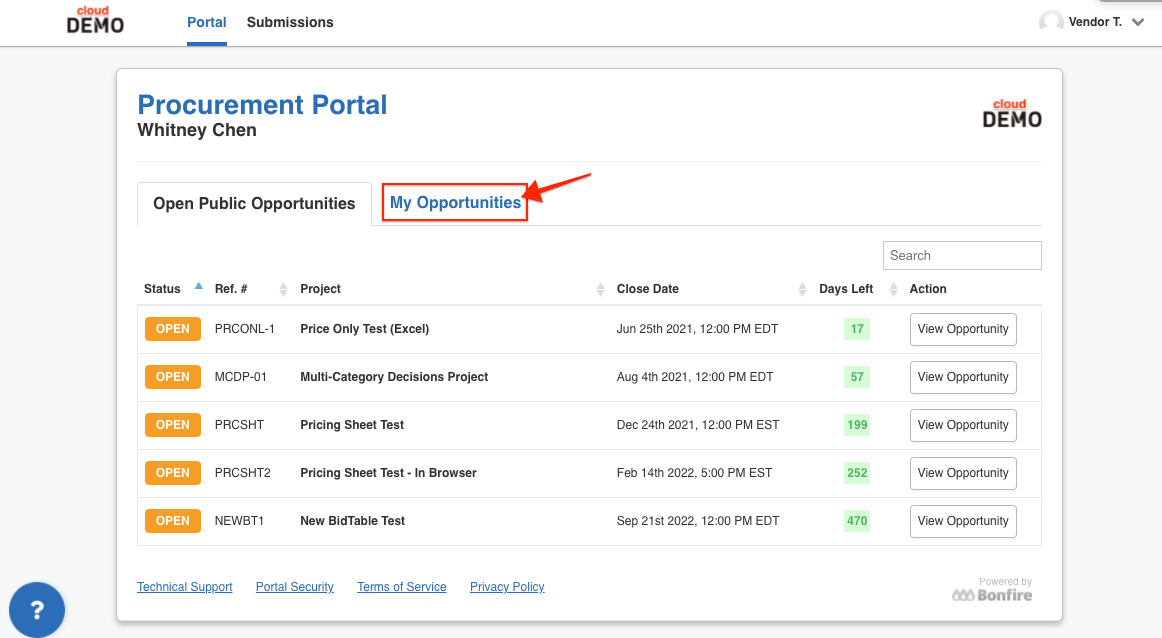
Task: Open the blue help question mark icon
Action: point(37,610)
